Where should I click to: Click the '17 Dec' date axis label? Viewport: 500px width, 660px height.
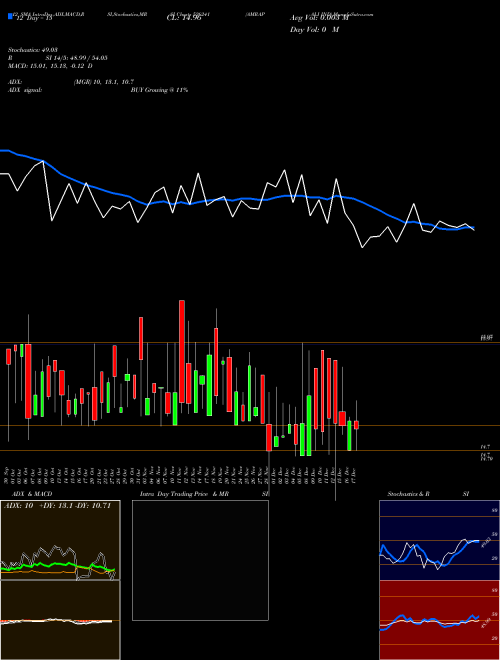(354, 475)
